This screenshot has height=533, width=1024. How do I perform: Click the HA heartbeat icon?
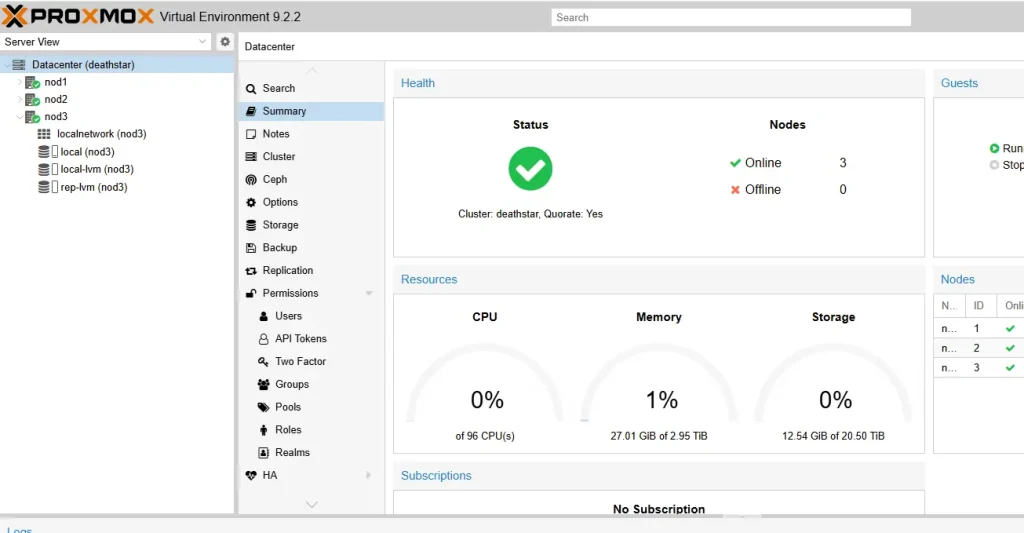251,476
